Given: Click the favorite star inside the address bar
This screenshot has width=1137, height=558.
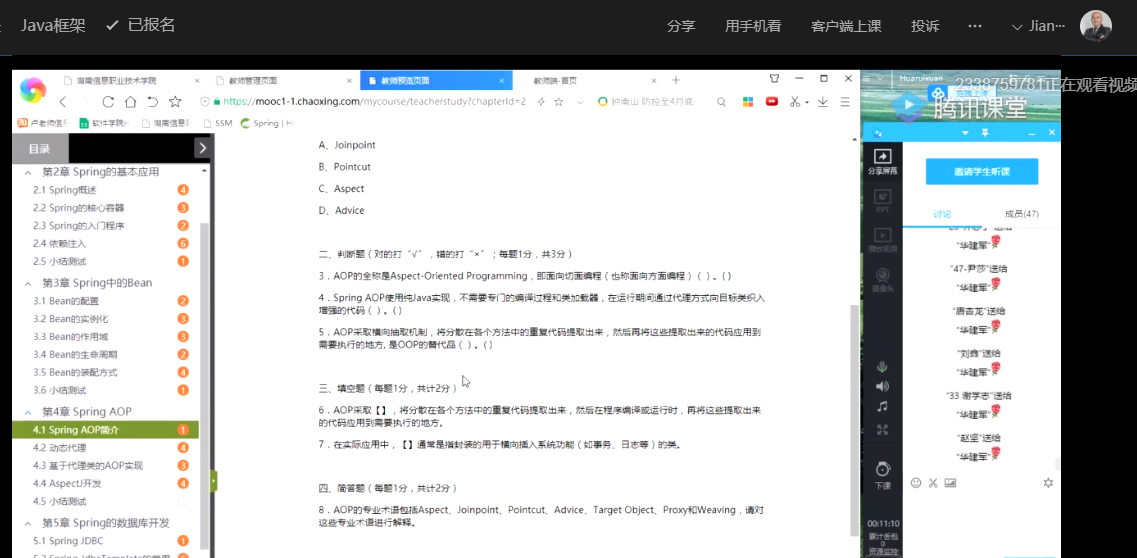Looking at the screenshot, I should [x=558, y=102].
